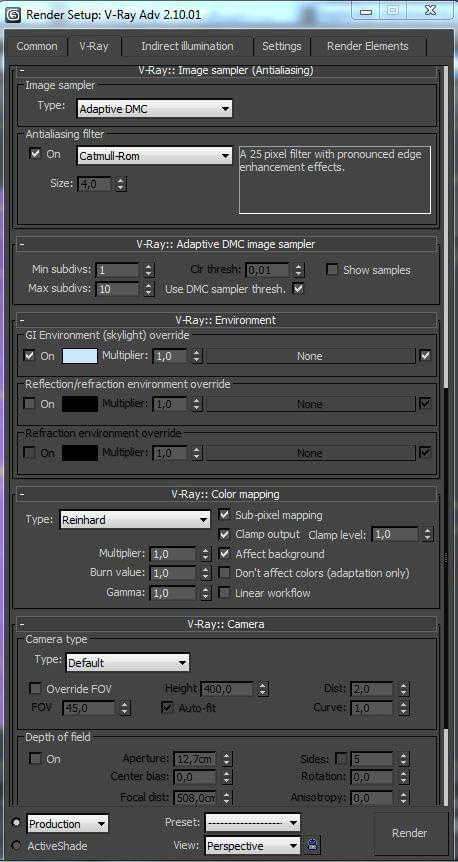Enable the Depth of field Sides checkbox

[x=341, y=759]
